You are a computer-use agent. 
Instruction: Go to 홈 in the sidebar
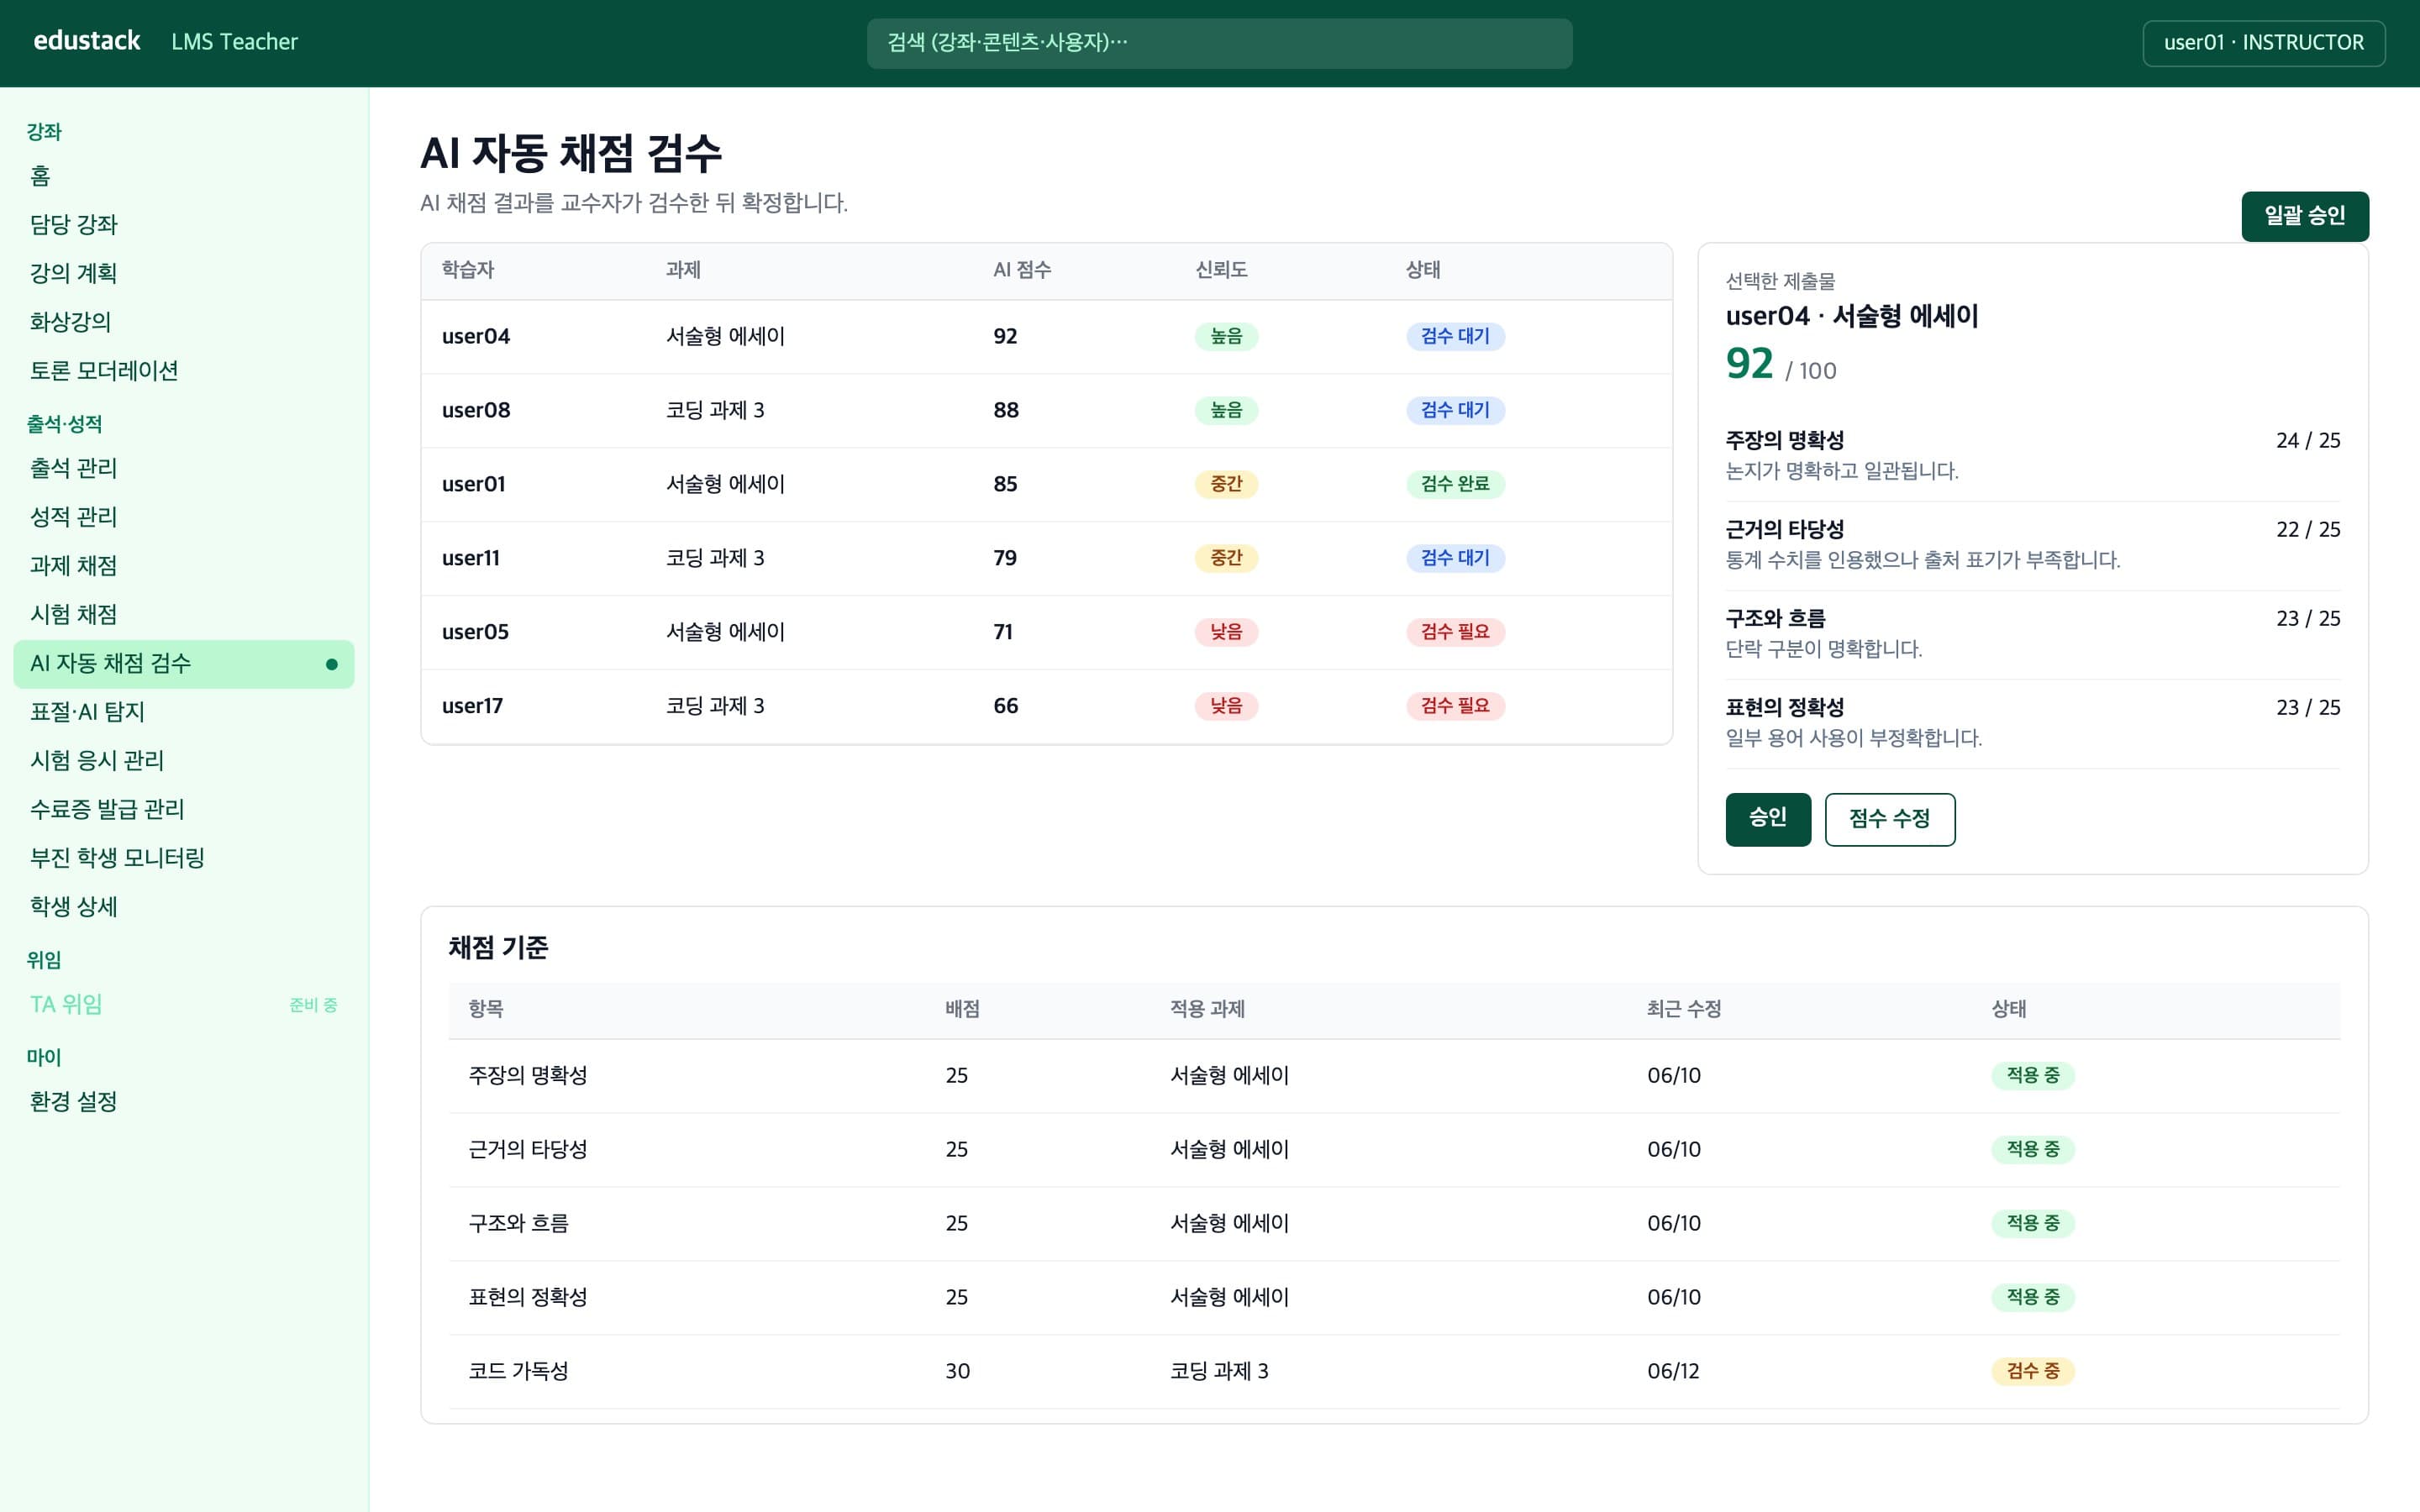point(184,176)
